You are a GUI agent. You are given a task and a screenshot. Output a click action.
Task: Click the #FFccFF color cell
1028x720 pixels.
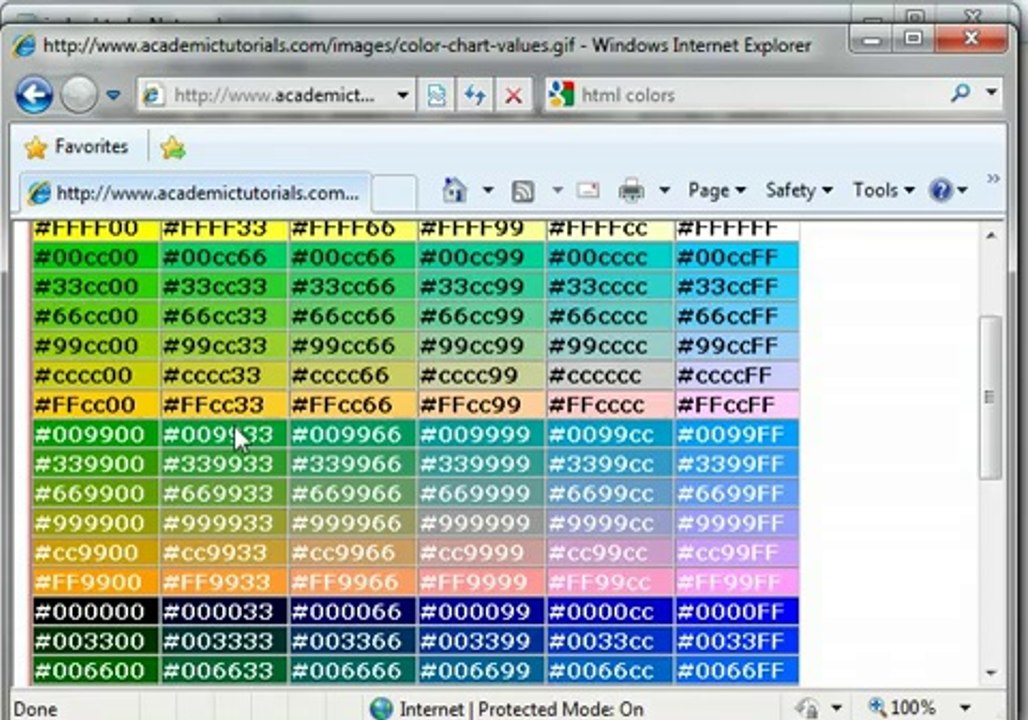click(737, 405)
